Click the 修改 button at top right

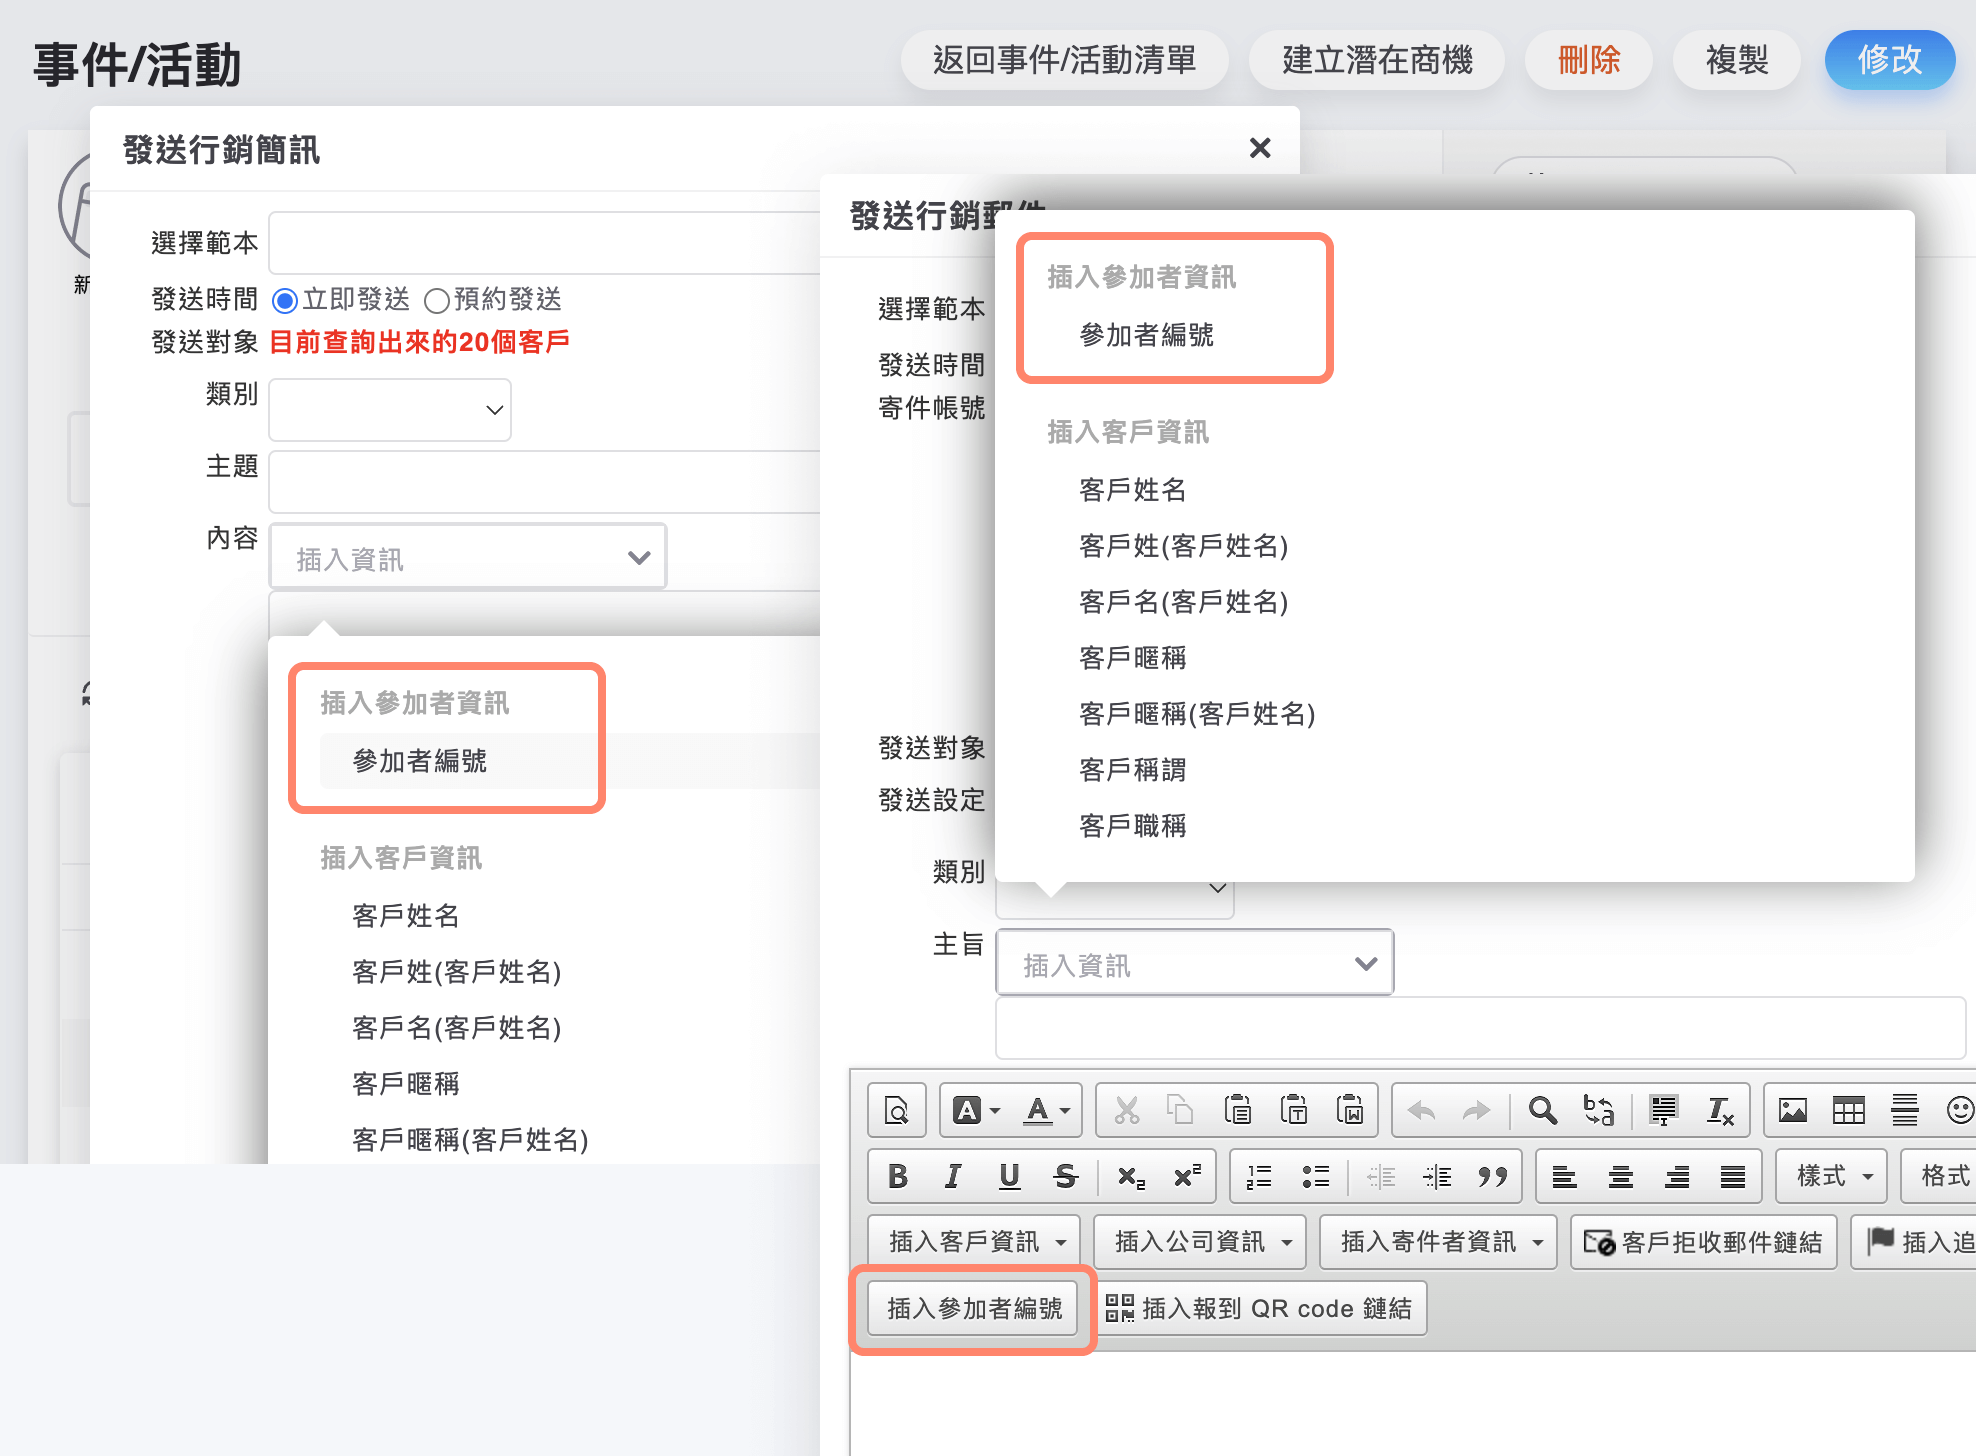click(x=1889, y=60)
